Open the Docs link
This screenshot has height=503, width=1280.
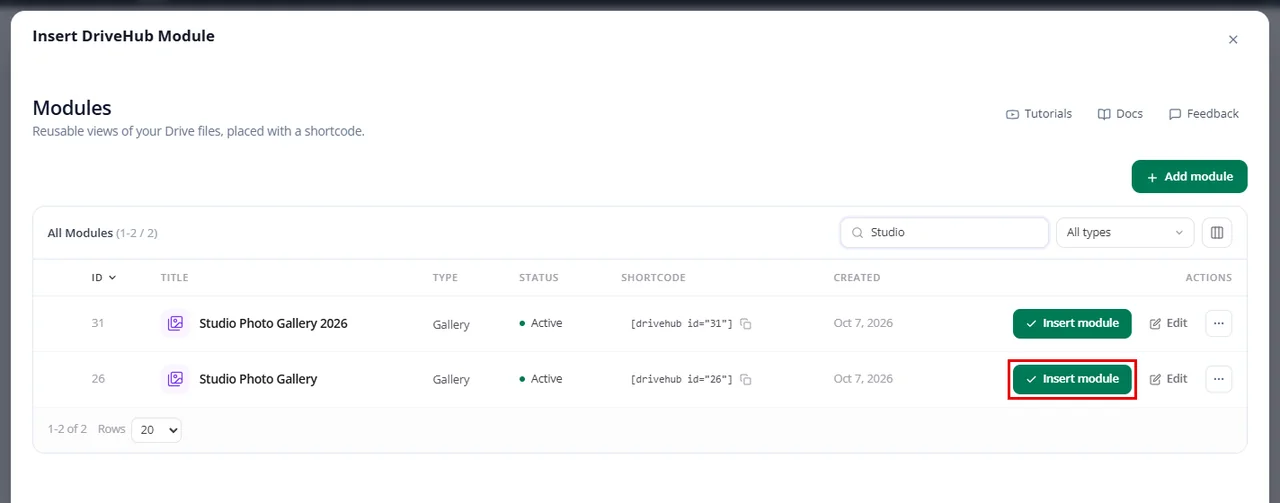click(x=1120, y=114)
